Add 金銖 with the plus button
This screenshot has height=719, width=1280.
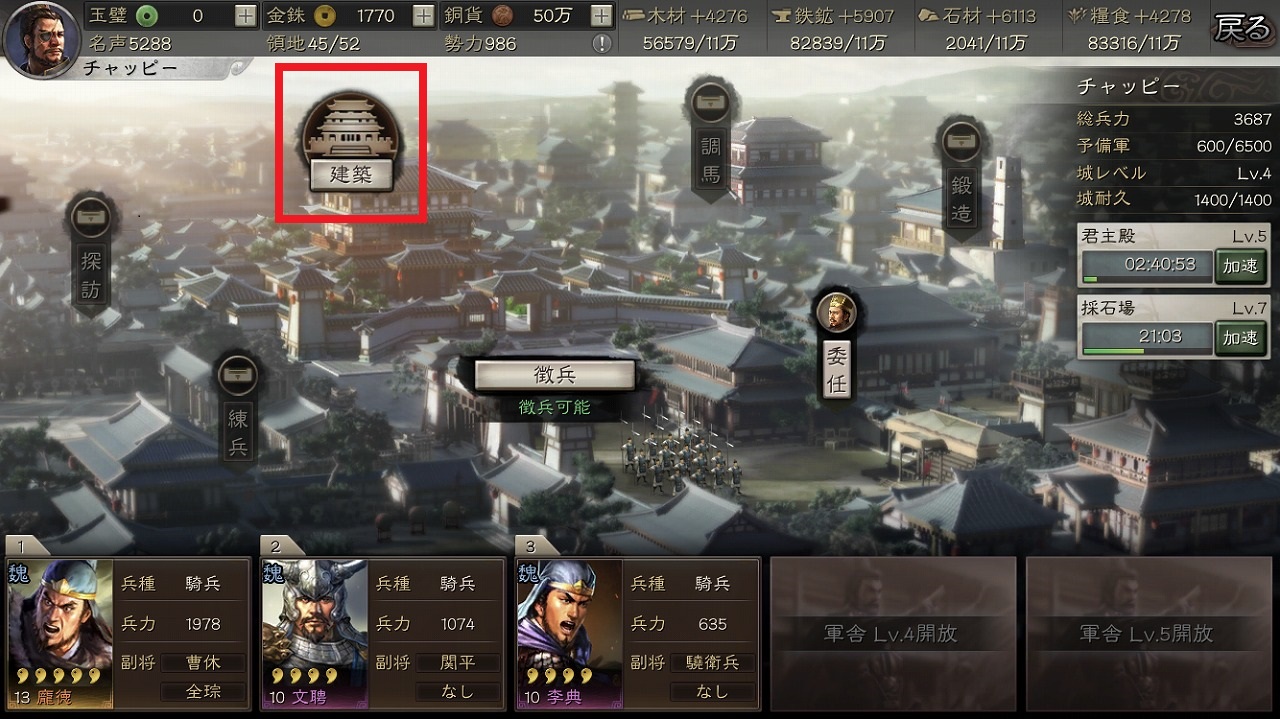coord(423,16)
